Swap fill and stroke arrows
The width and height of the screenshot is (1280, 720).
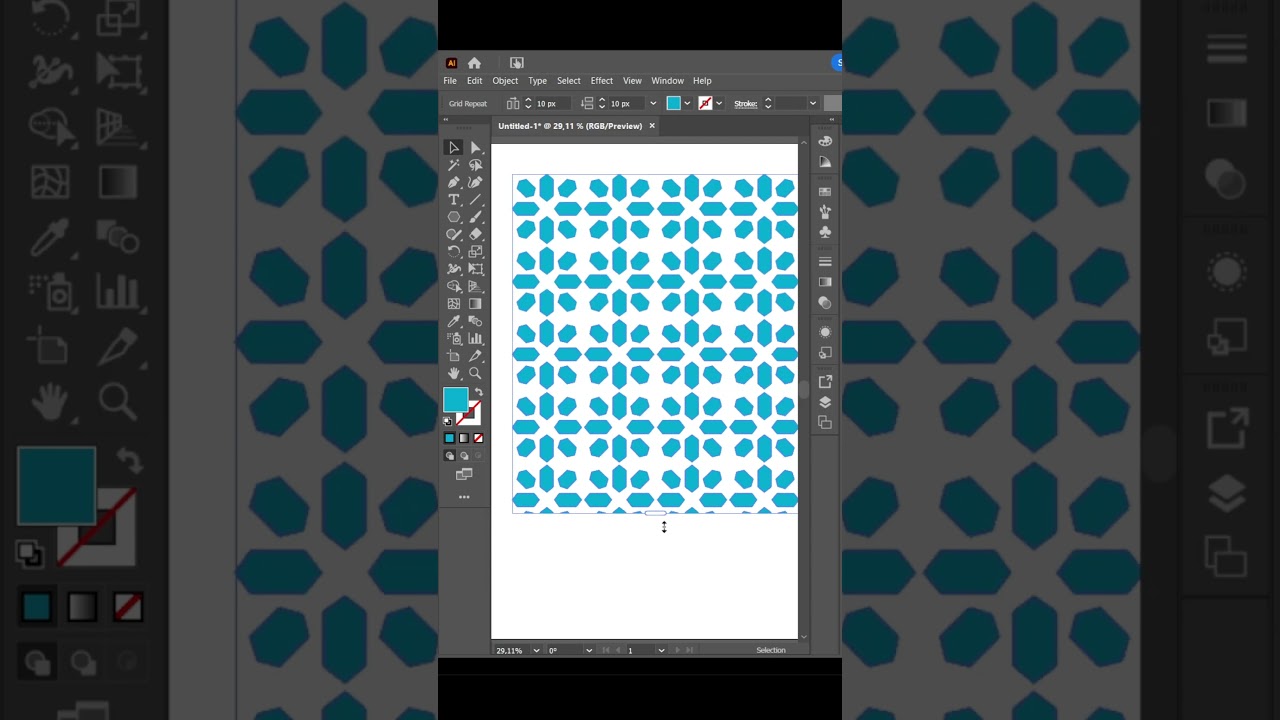[x=478, y=393]
